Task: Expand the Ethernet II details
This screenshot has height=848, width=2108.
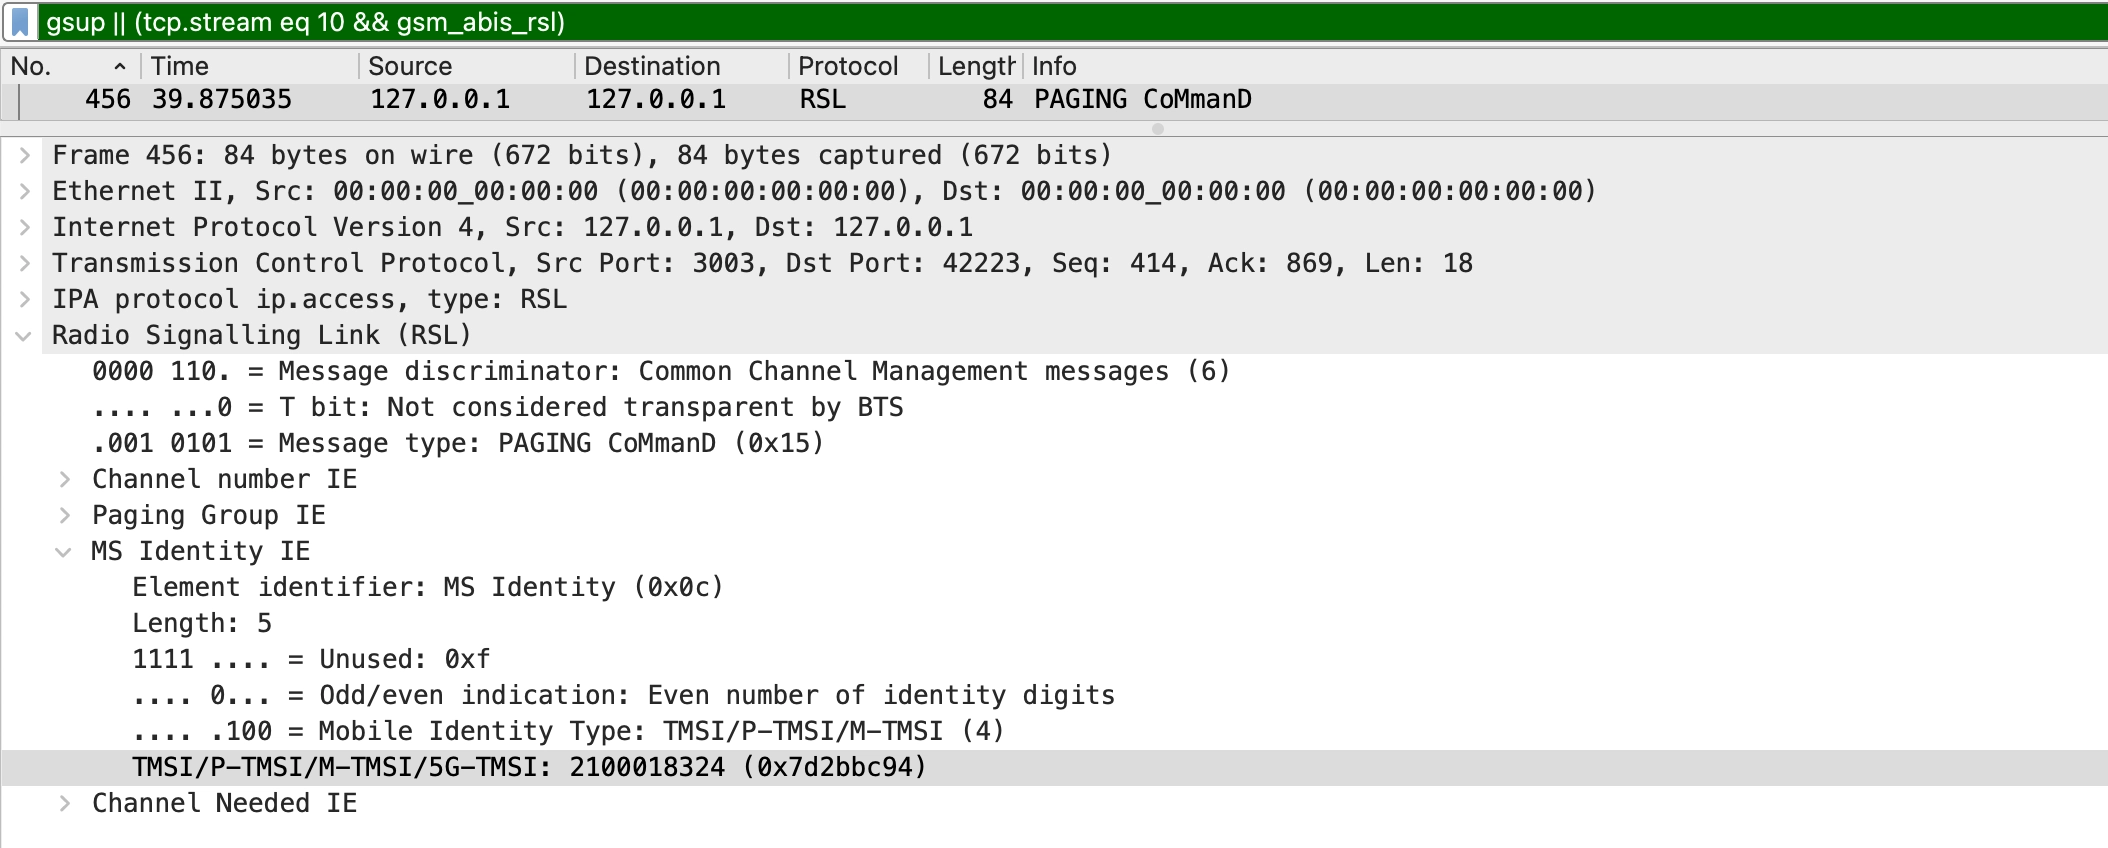Action: tap(25, 191)
